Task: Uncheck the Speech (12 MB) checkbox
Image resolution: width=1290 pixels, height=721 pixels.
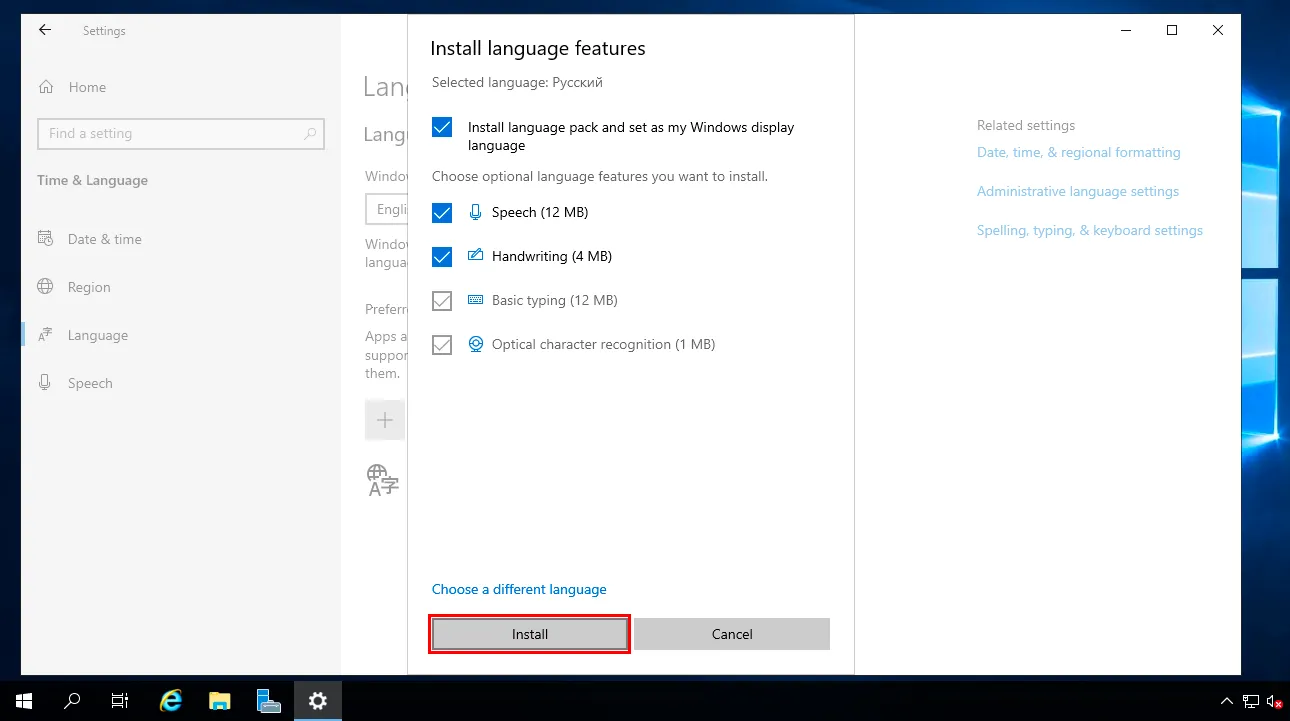Action: click(x=442, y=213)
